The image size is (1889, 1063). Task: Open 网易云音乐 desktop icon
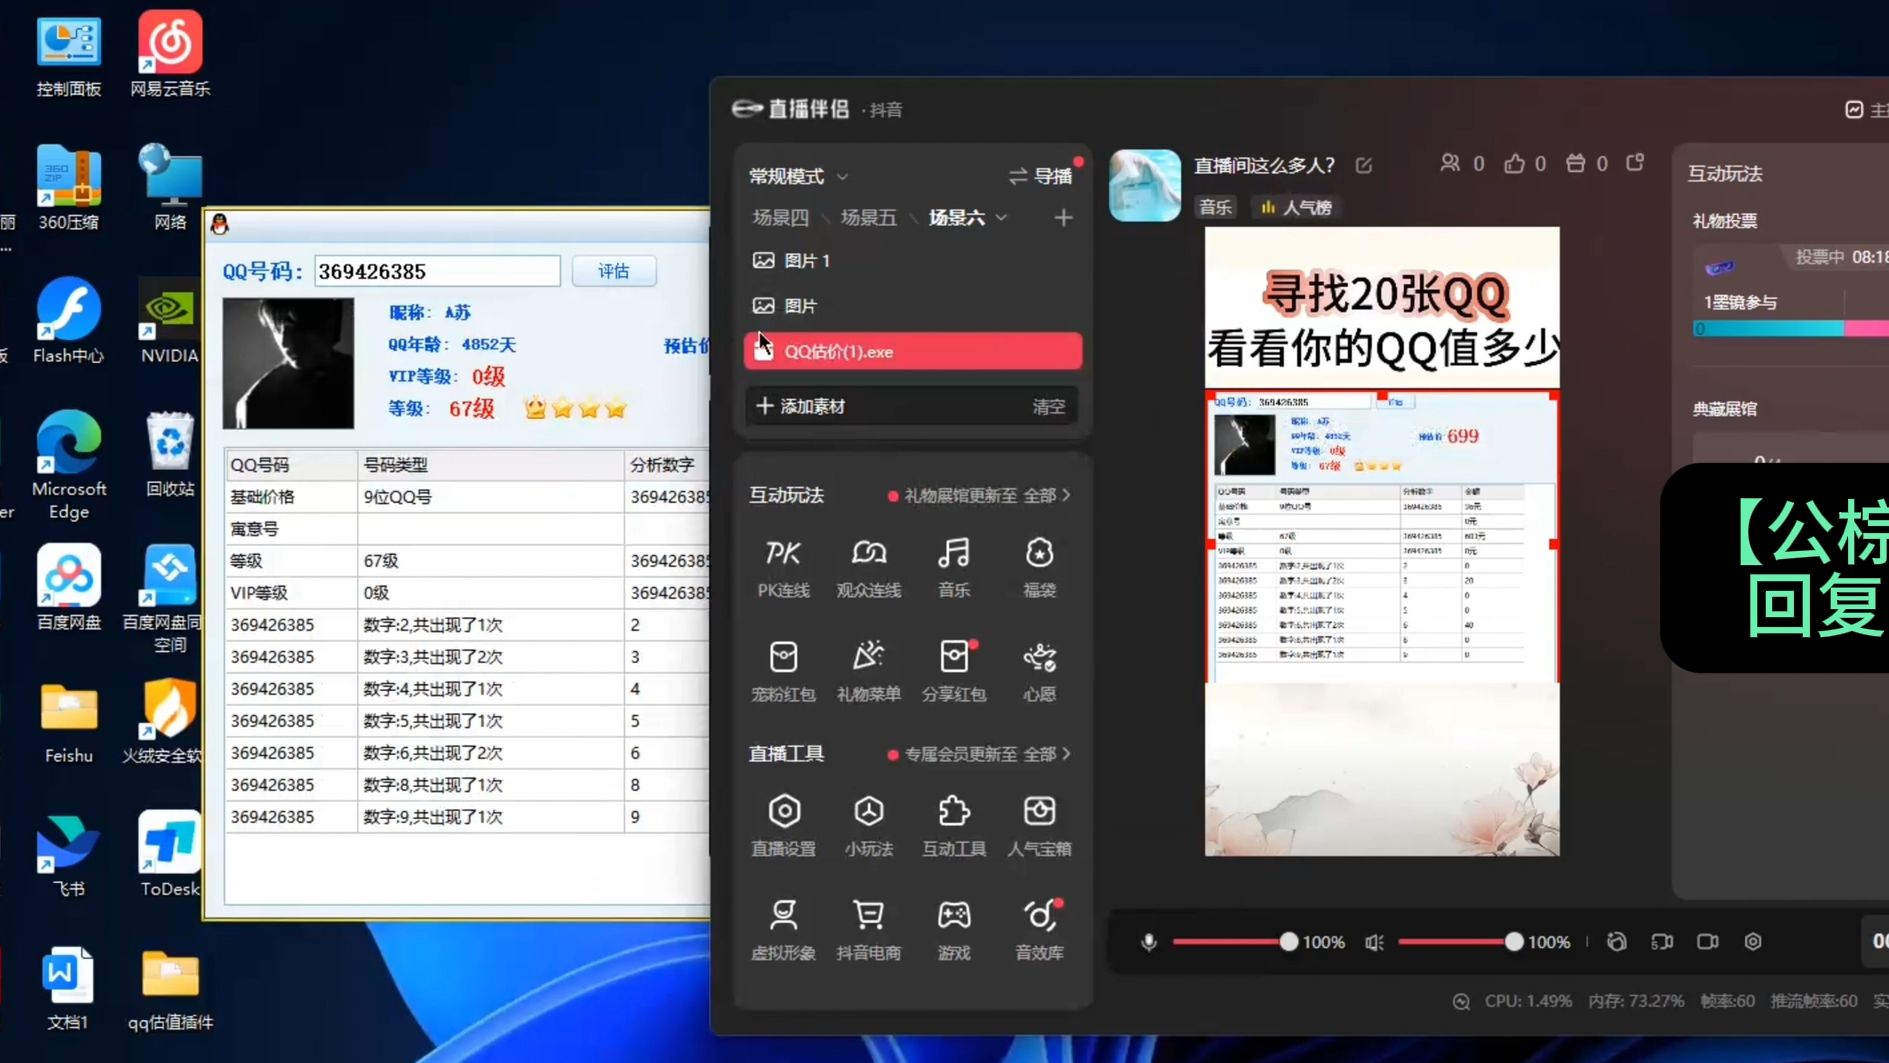[170, 55]
